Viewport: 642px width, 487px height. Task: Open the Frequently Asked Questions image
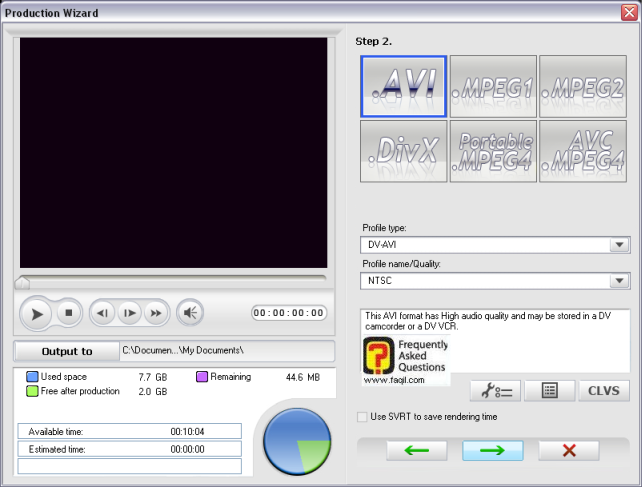coord(406,360)
